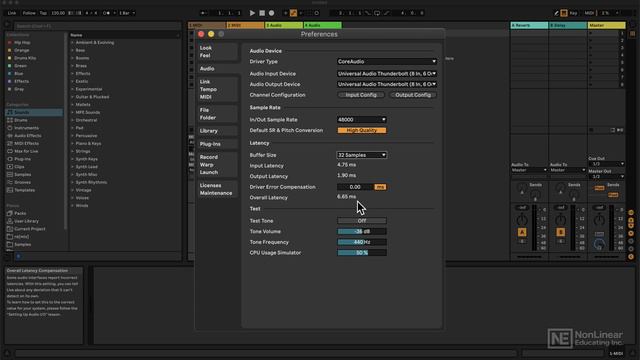Toggle the Computer MIDI Keyboard icon

tap(564, 13)
